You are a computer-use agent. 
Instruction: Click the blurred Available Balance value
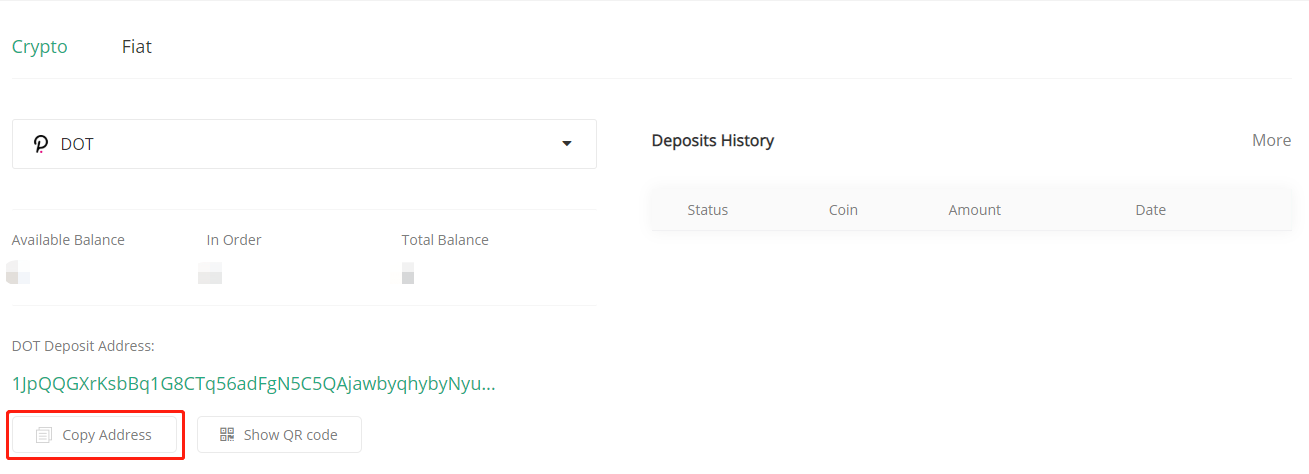pyautogui.click(x=19, y=272)
